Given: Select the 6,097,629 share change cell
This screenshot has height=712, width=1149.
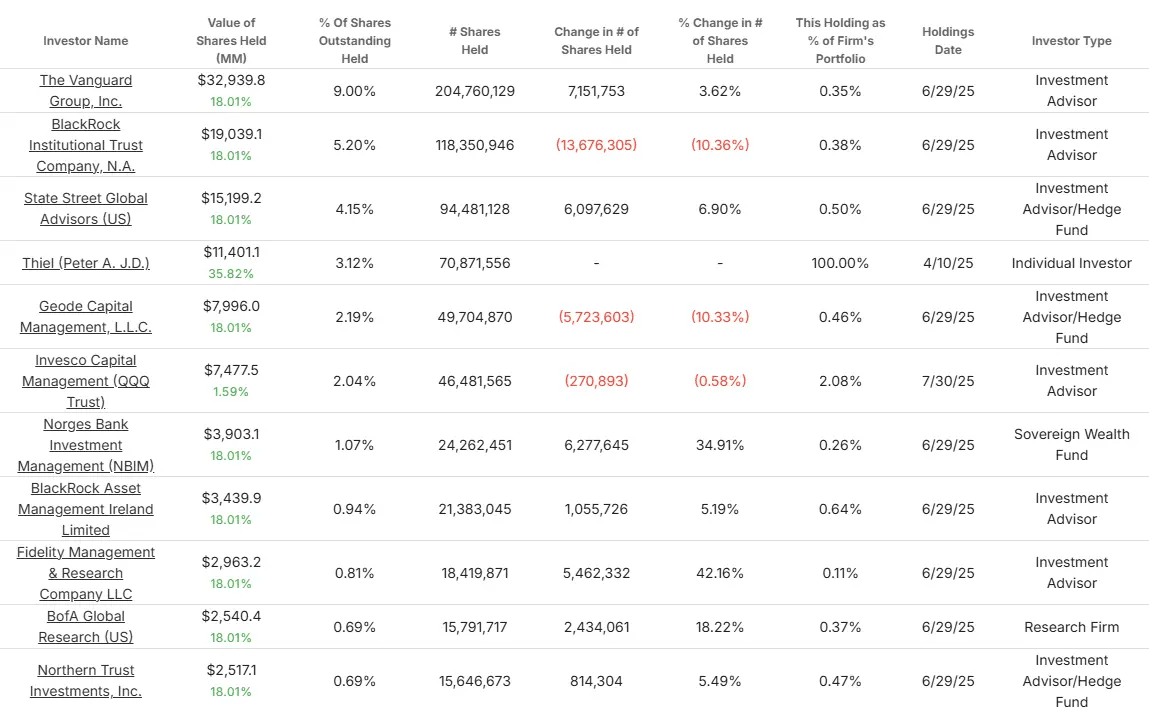Looking at the screenshot, I should coord(596,209).
